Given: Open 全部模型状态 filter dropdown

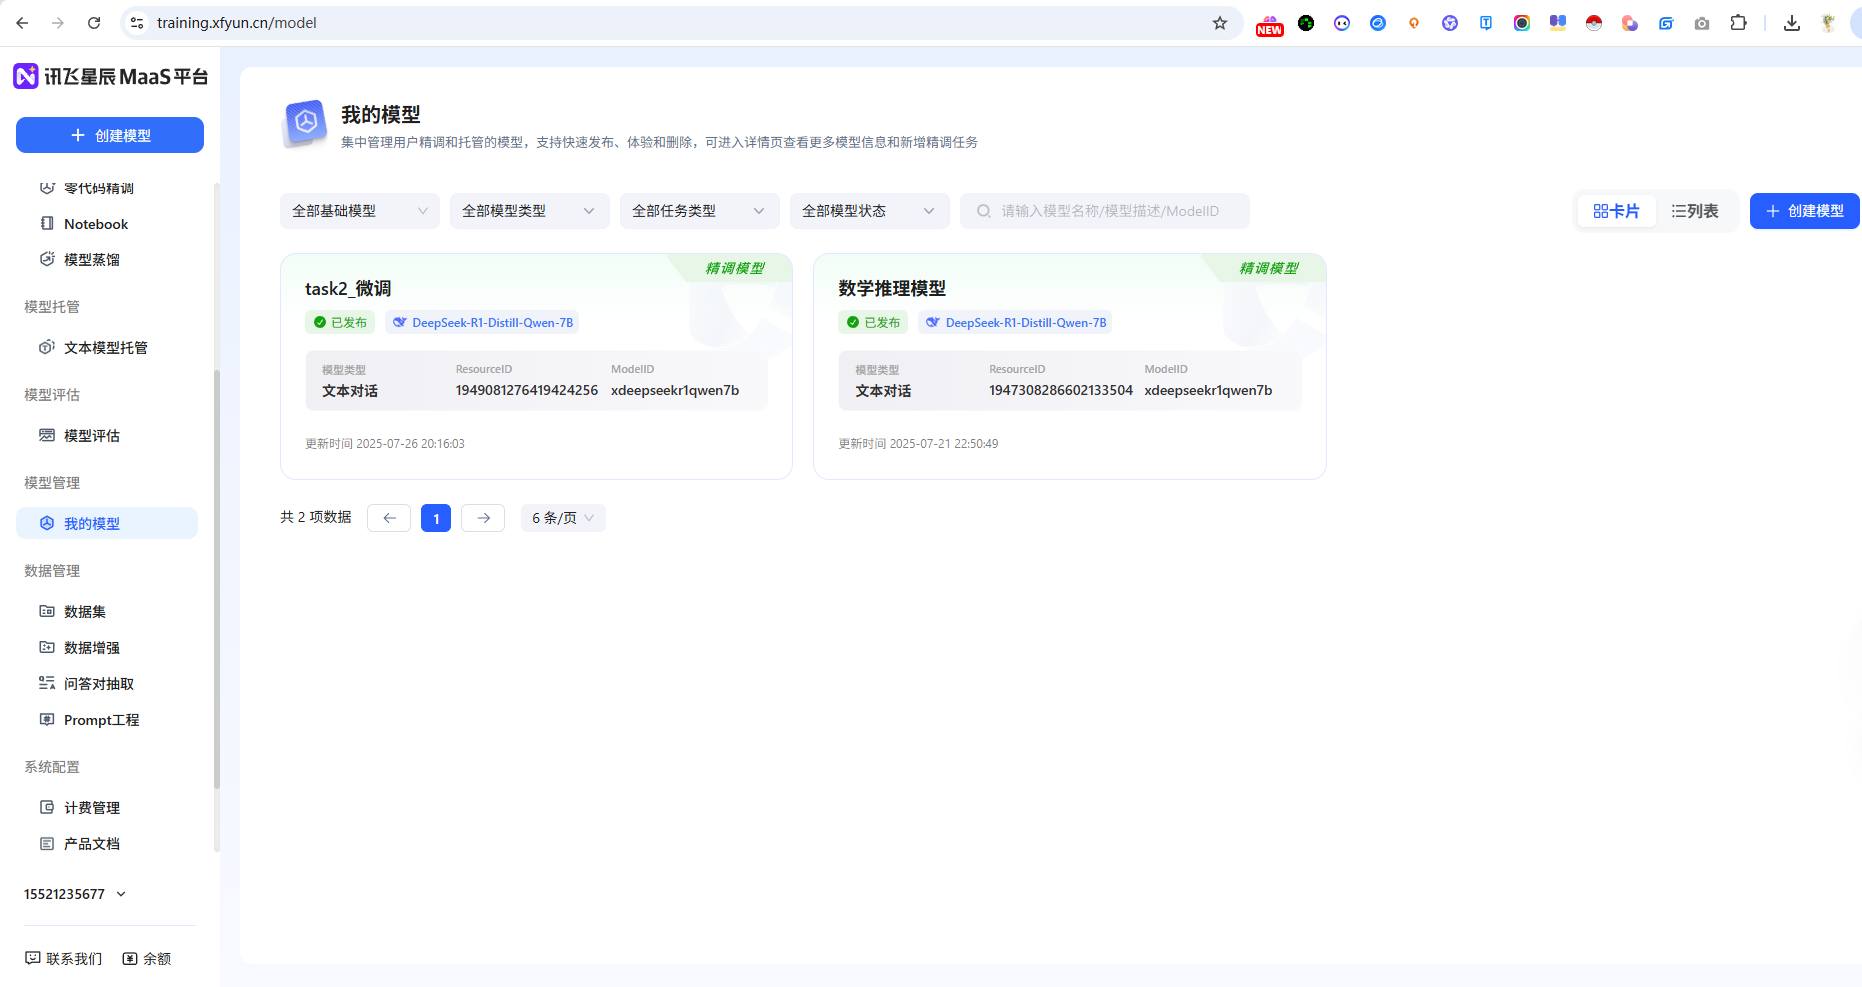Looking at the screenshot, I should 870,211.
